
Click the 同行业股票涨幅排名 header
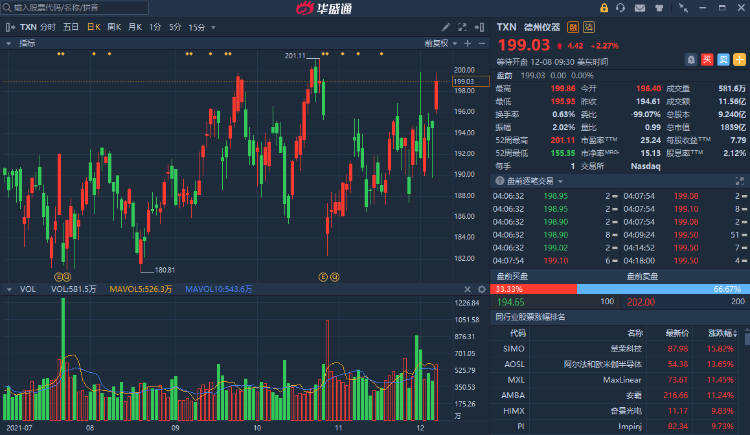(530, 317)
